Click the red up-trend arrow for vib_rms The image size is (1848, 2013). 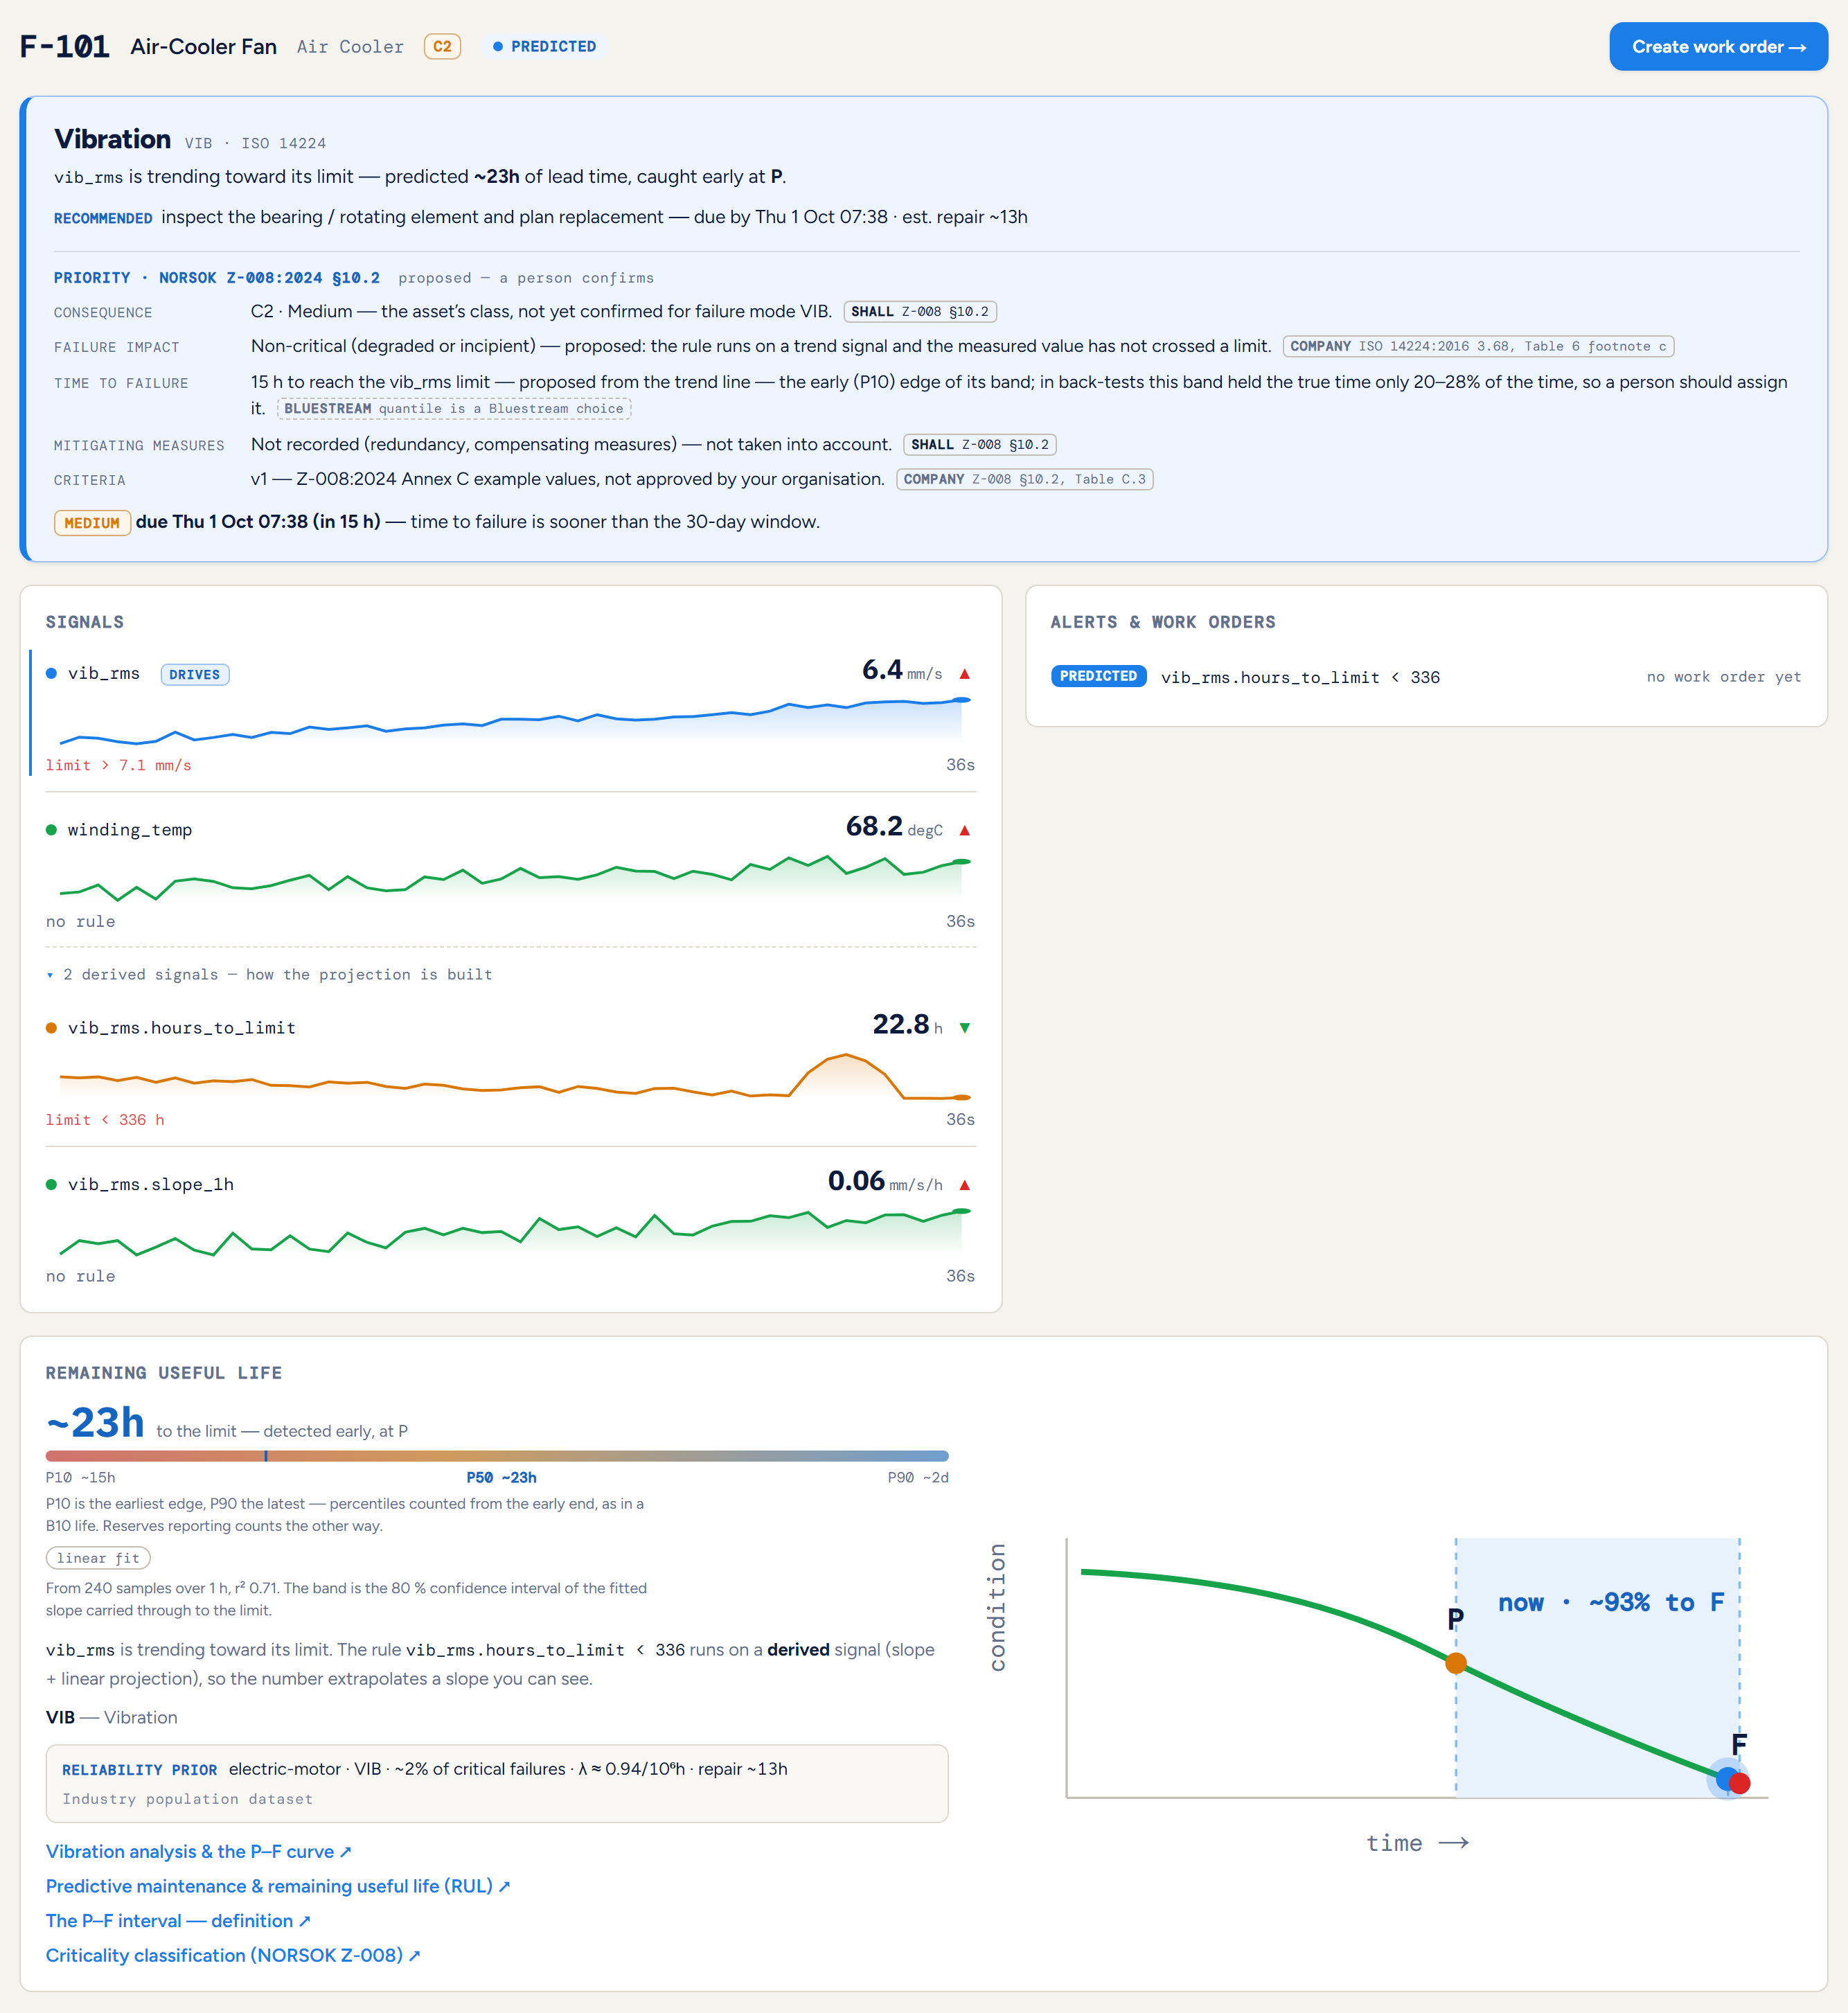pyautogui.click(x=964, y=674)
